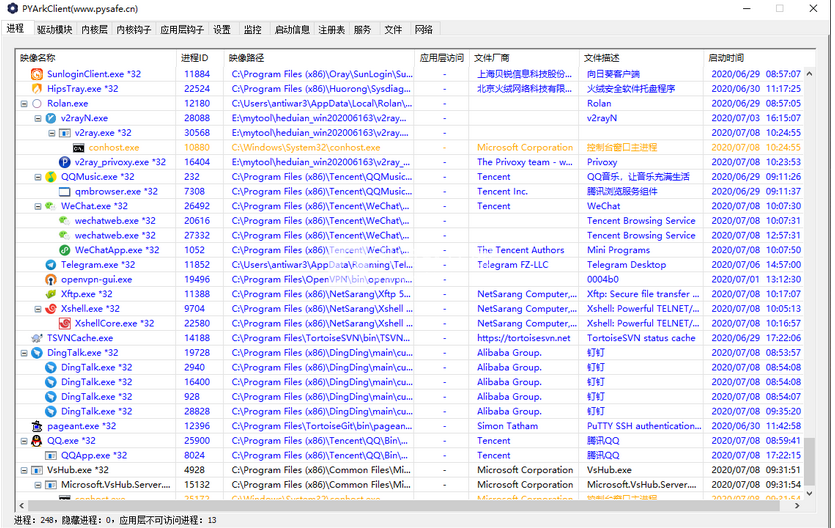Collapse the v2ray.exe *32 subtree
This screenshot has height=528, width=835.
[x=52, y=133]
